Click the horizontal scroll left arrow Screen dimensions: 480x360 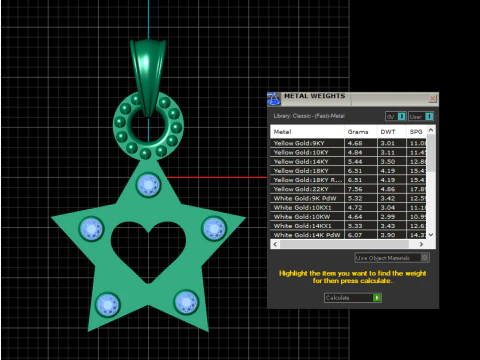pos(275,244)
